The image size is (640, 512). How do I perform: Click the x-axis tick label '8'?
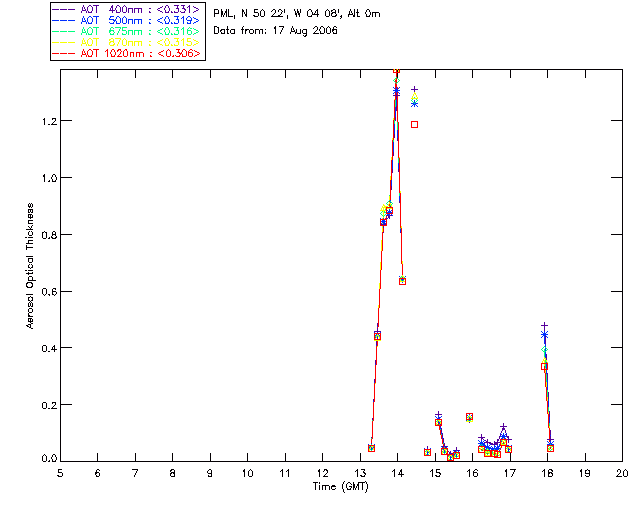tap(173, 474)
